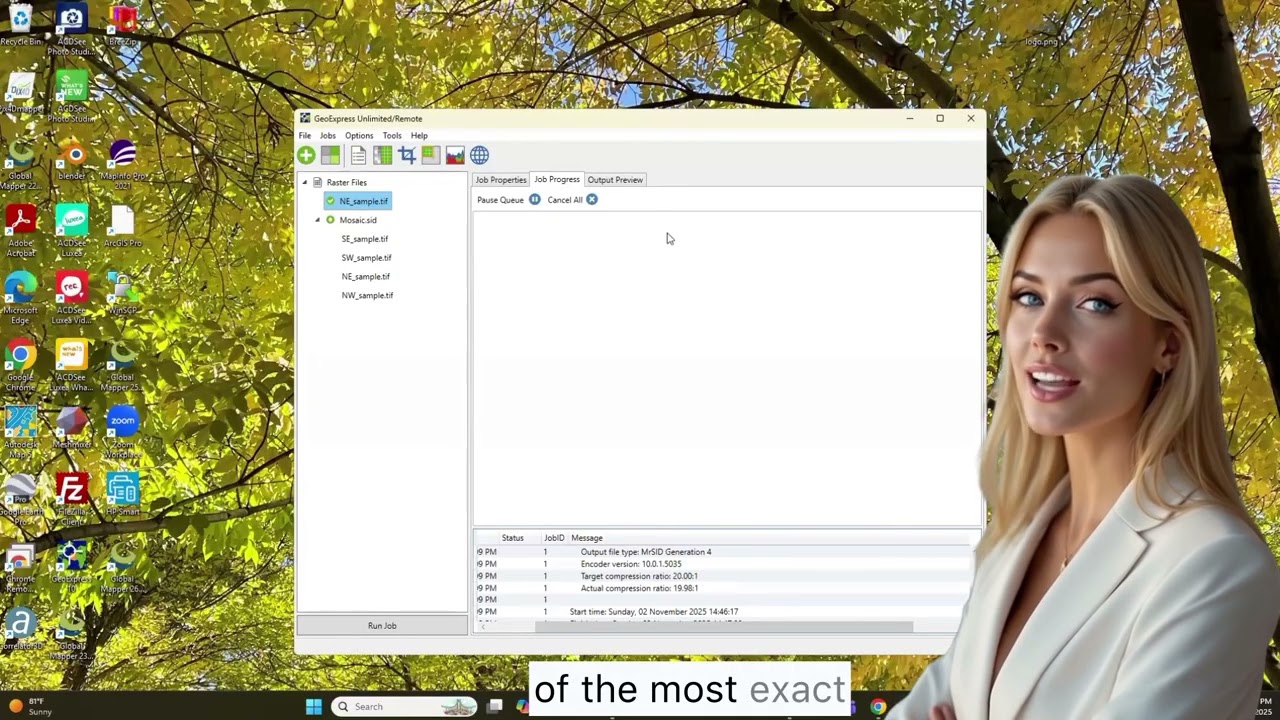Click the Status column header
Screen dimensions: 1280x720
click(513, 538)
